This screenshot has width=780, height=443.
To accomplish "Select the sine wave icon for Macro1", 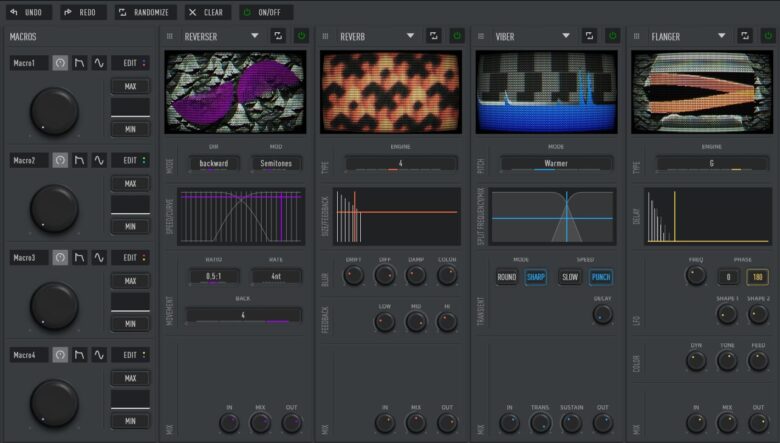I will point(99,63).
